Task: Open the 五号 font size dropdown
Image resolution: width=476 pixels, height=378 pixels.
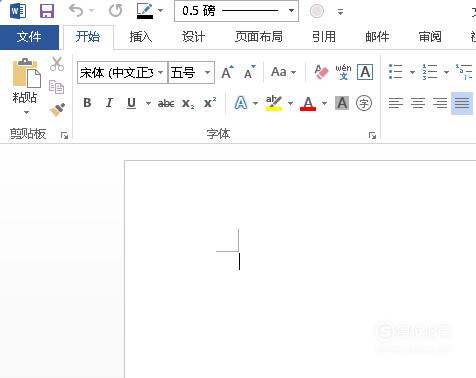Action: [207, 72]
